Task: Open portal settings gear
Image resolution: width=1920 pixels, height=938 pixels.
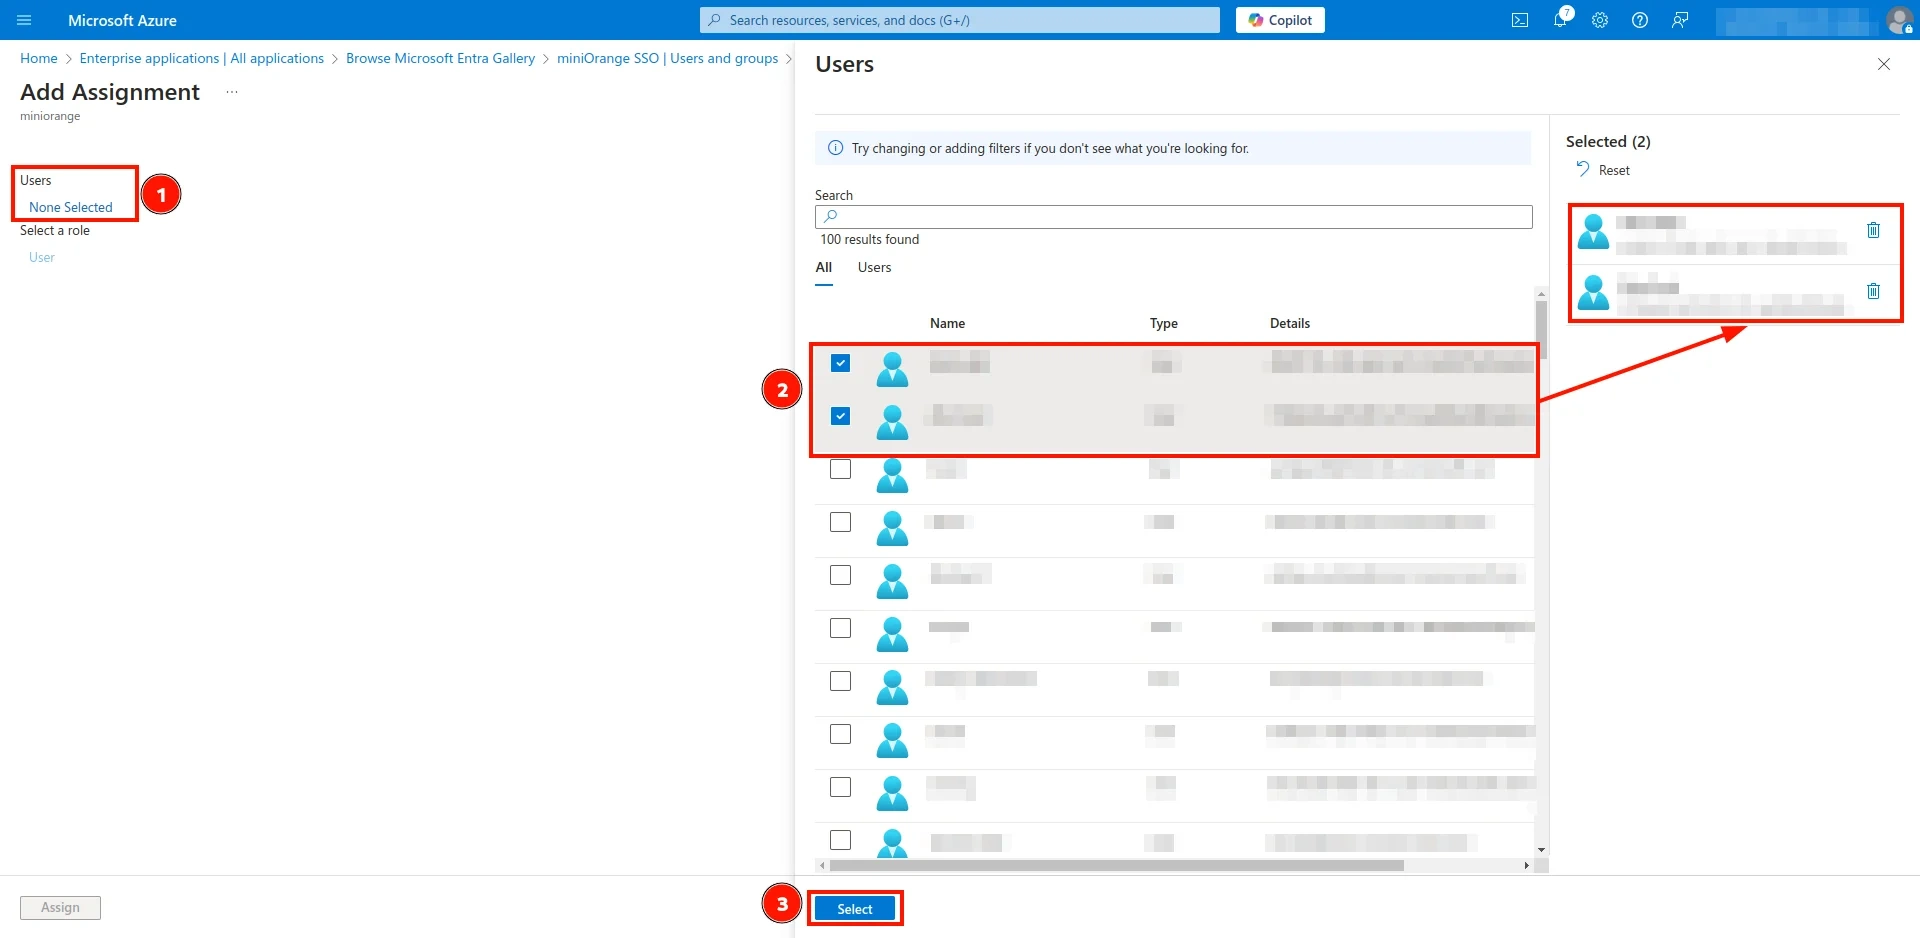Action: click(1600, 20)
